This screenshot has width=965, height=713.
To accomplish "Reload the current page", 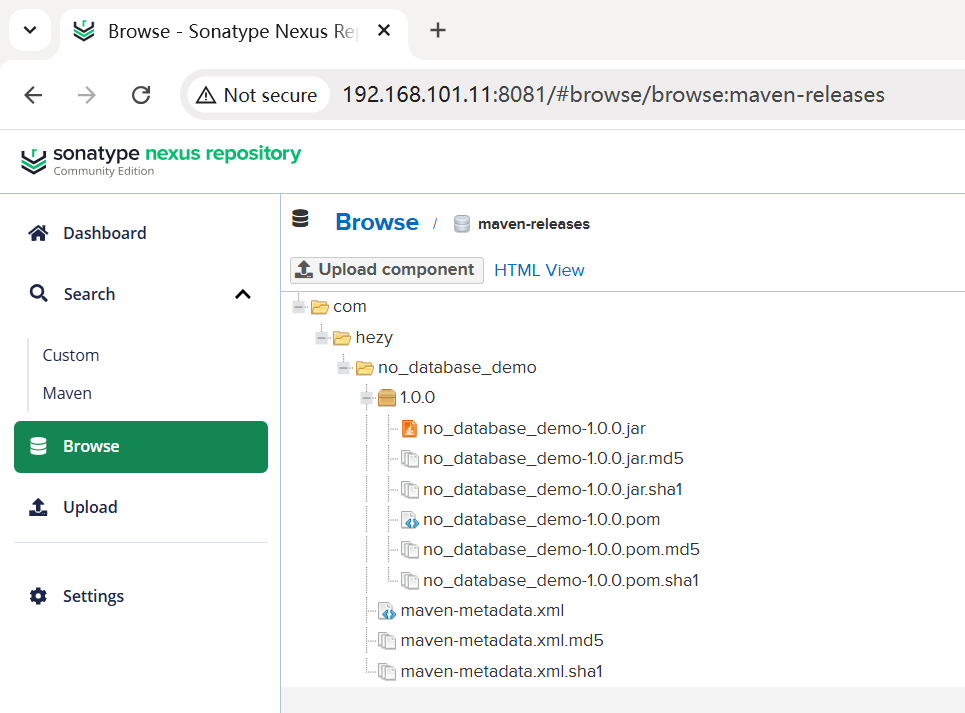I will coord(141,95).
